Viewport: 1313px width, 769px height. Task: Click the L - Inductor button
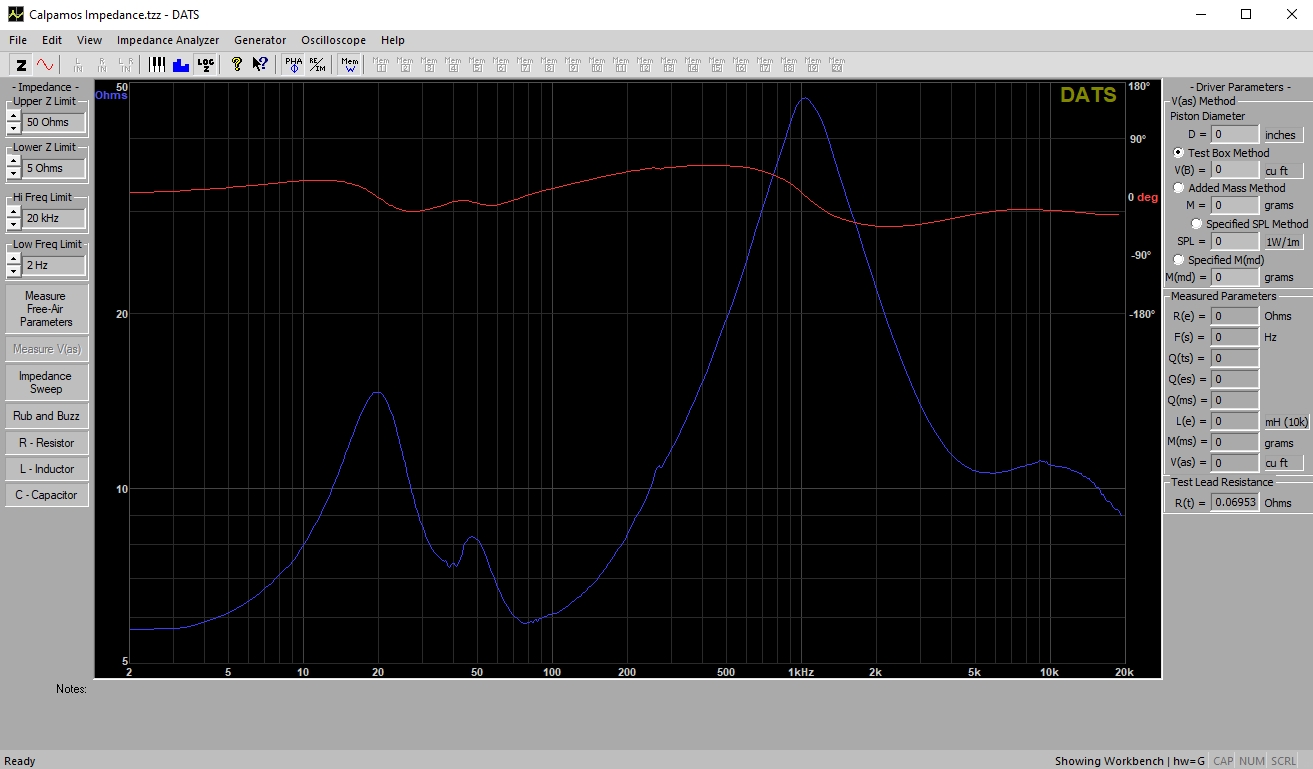46,469
